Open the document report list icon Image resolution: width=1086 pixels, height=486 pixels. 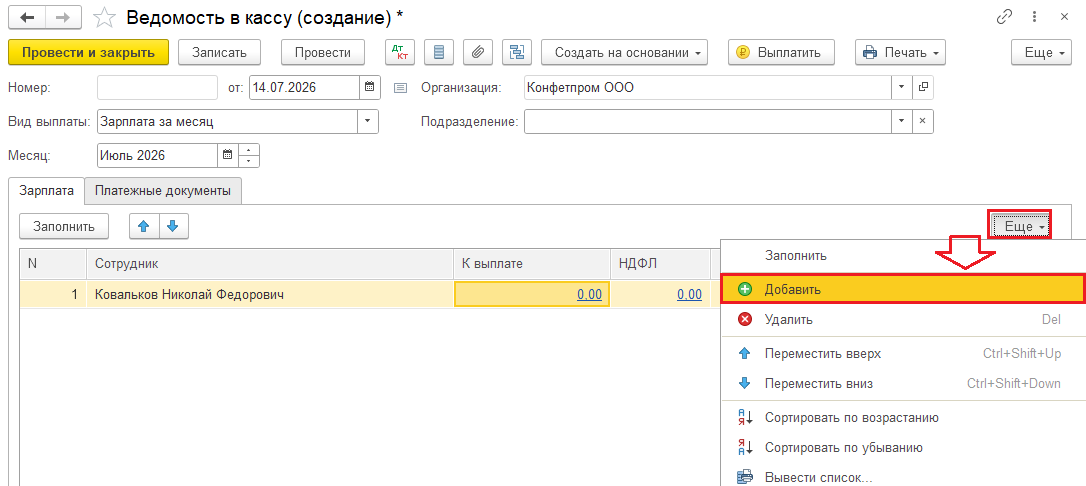tap(438, 52)
